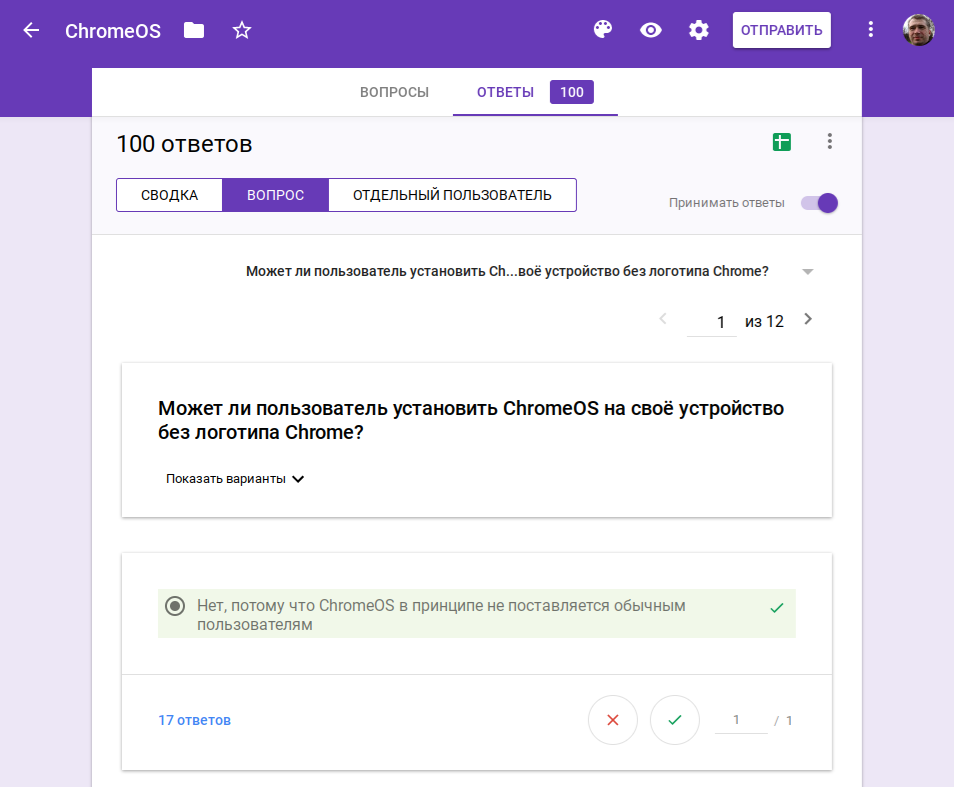
Task: Open the header three-dot menu
Action: pos(871,30)
